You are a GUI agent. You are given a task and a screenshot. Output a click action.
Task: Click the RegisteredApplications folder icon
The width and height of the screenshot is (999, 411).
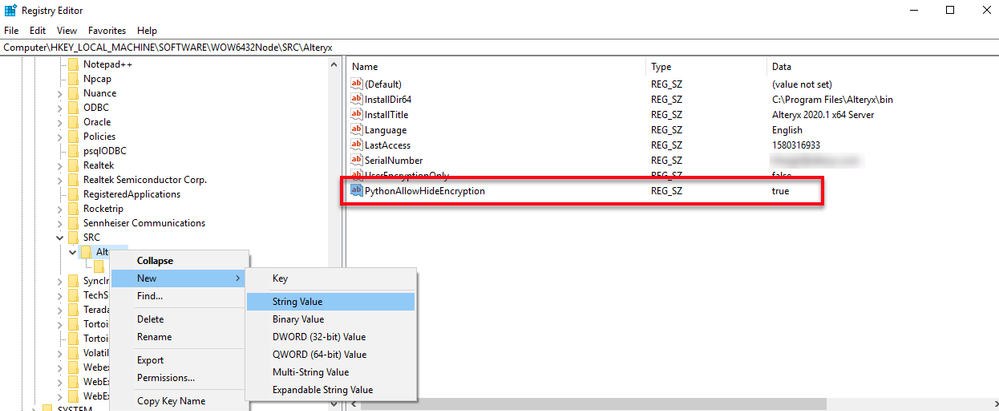pos(73,194)
